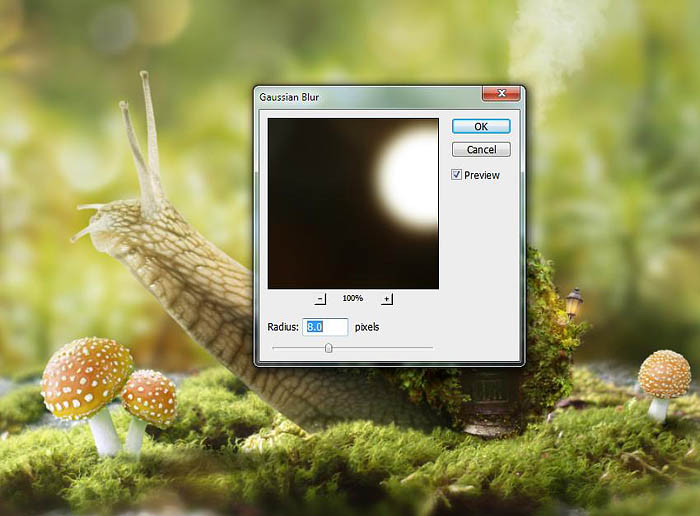Focus the Radius value input field
The height and width of the screenshot is (516, 700).
[326, 327]
